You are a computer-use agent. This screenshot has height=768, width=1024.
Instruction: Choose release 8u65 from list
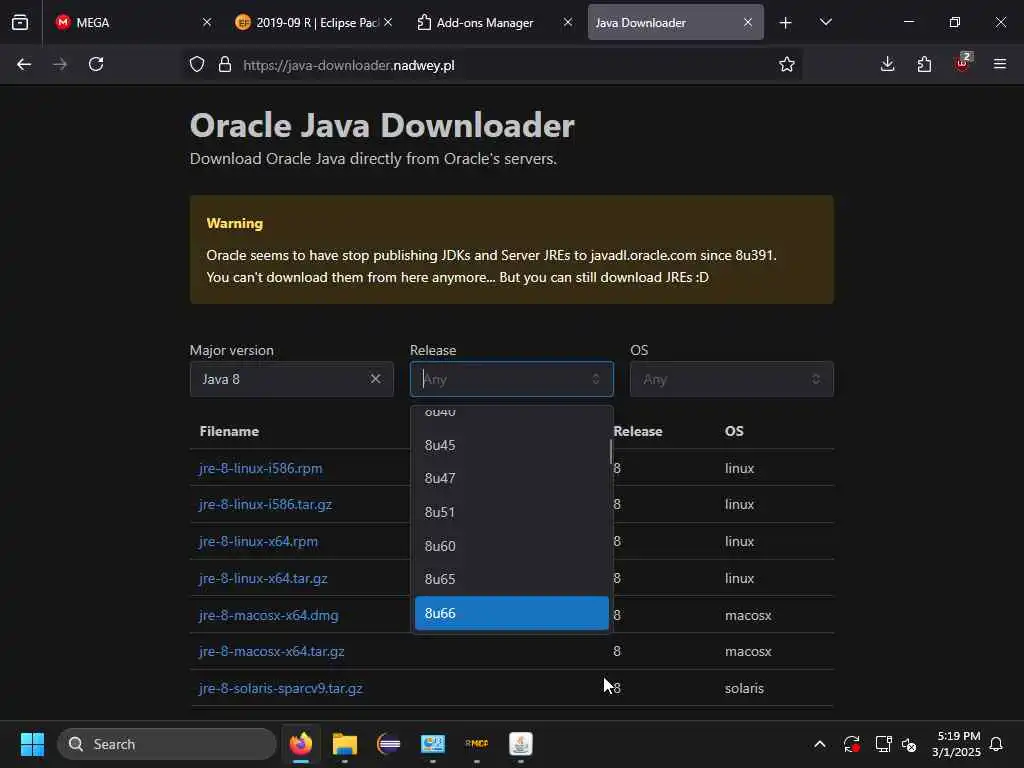coord(511,579)
